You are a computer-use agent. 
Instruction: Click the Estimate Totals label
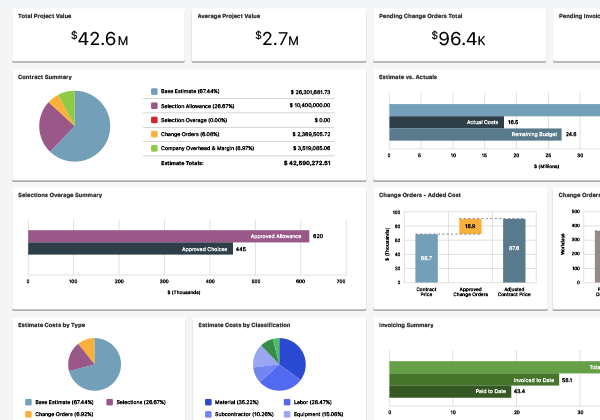point(182,163)
